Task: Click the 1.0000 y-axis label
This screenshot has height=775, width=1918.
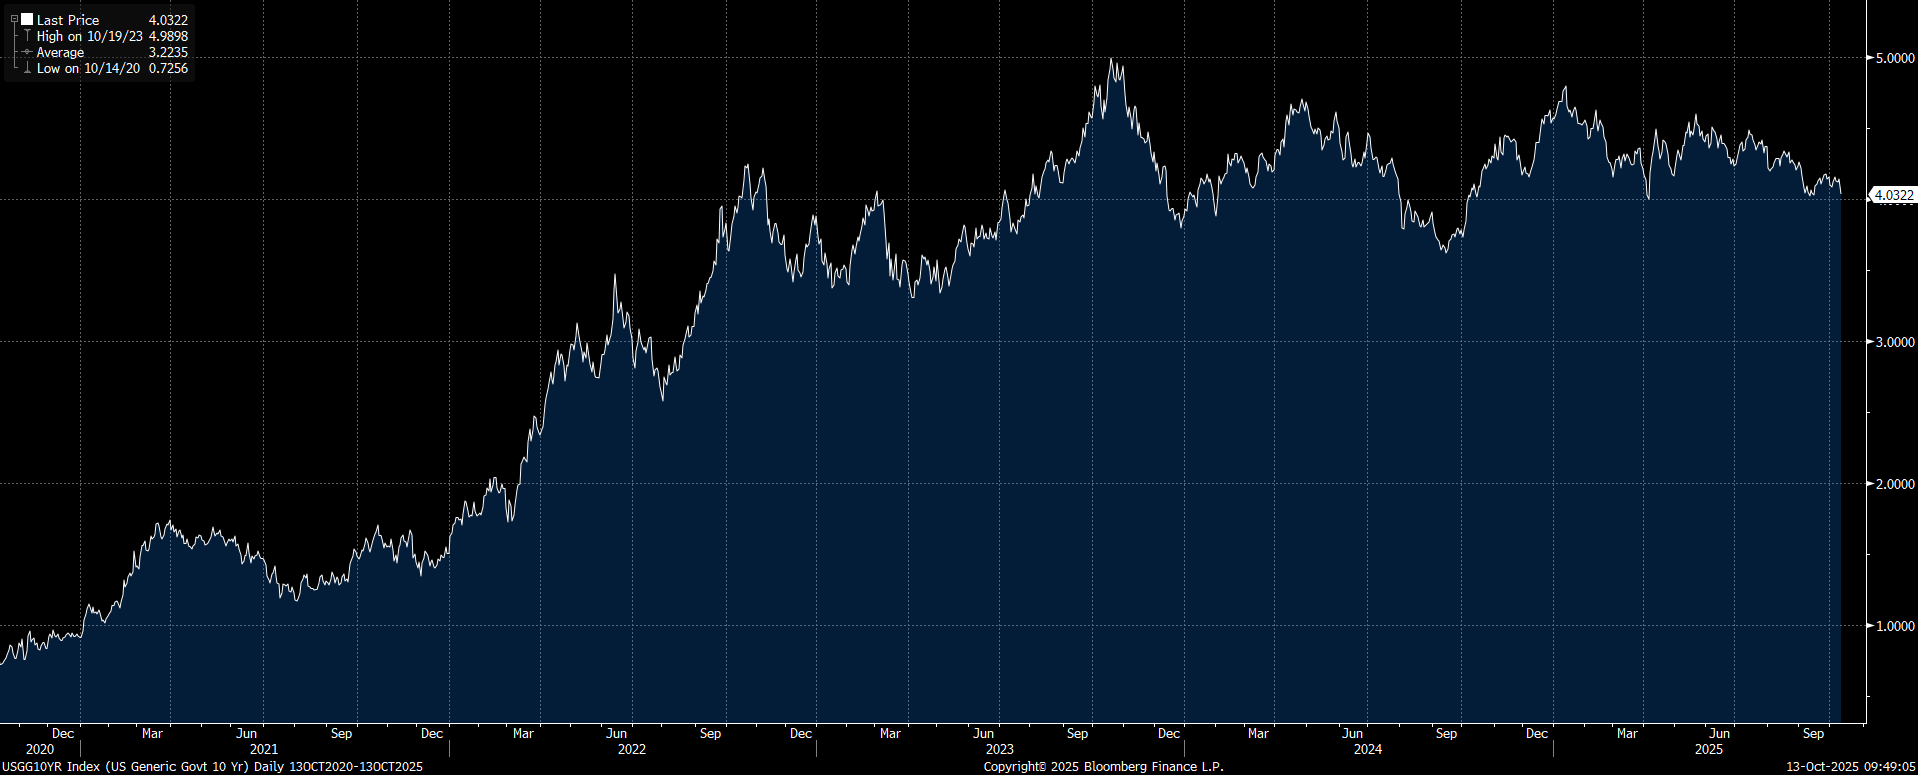Action: click(x=1894, y=626)
